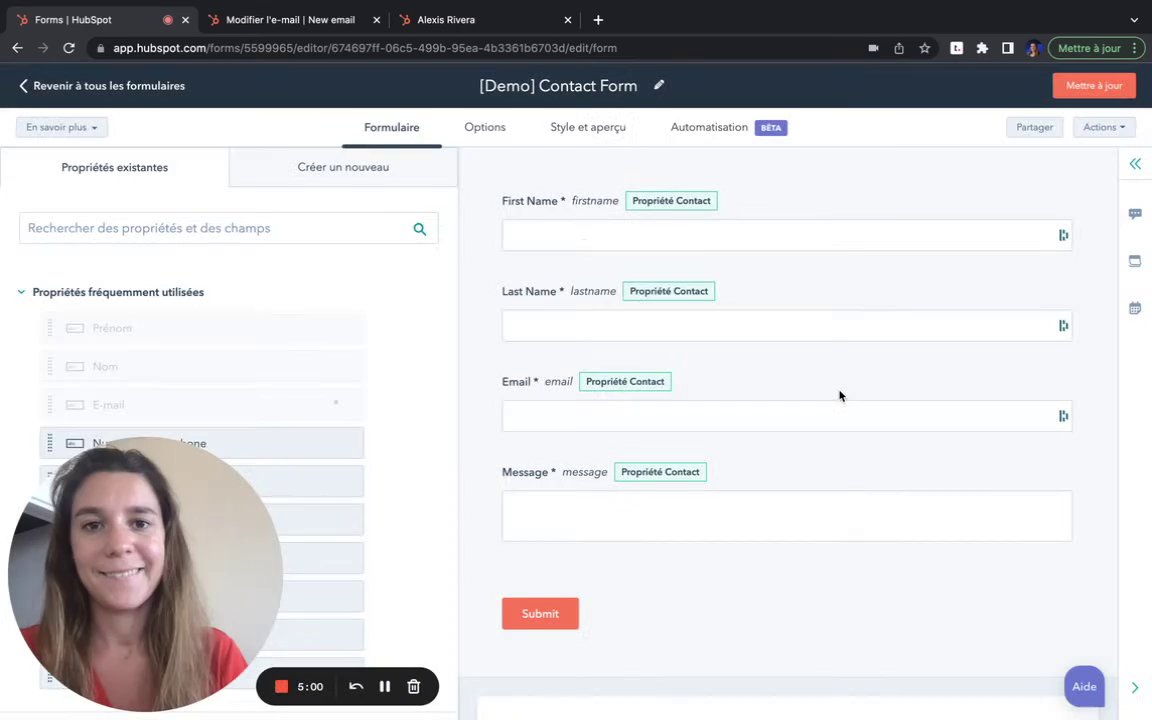Click the undo arrow in recording toolbar
1152x720 pixels.
[356, 686]
